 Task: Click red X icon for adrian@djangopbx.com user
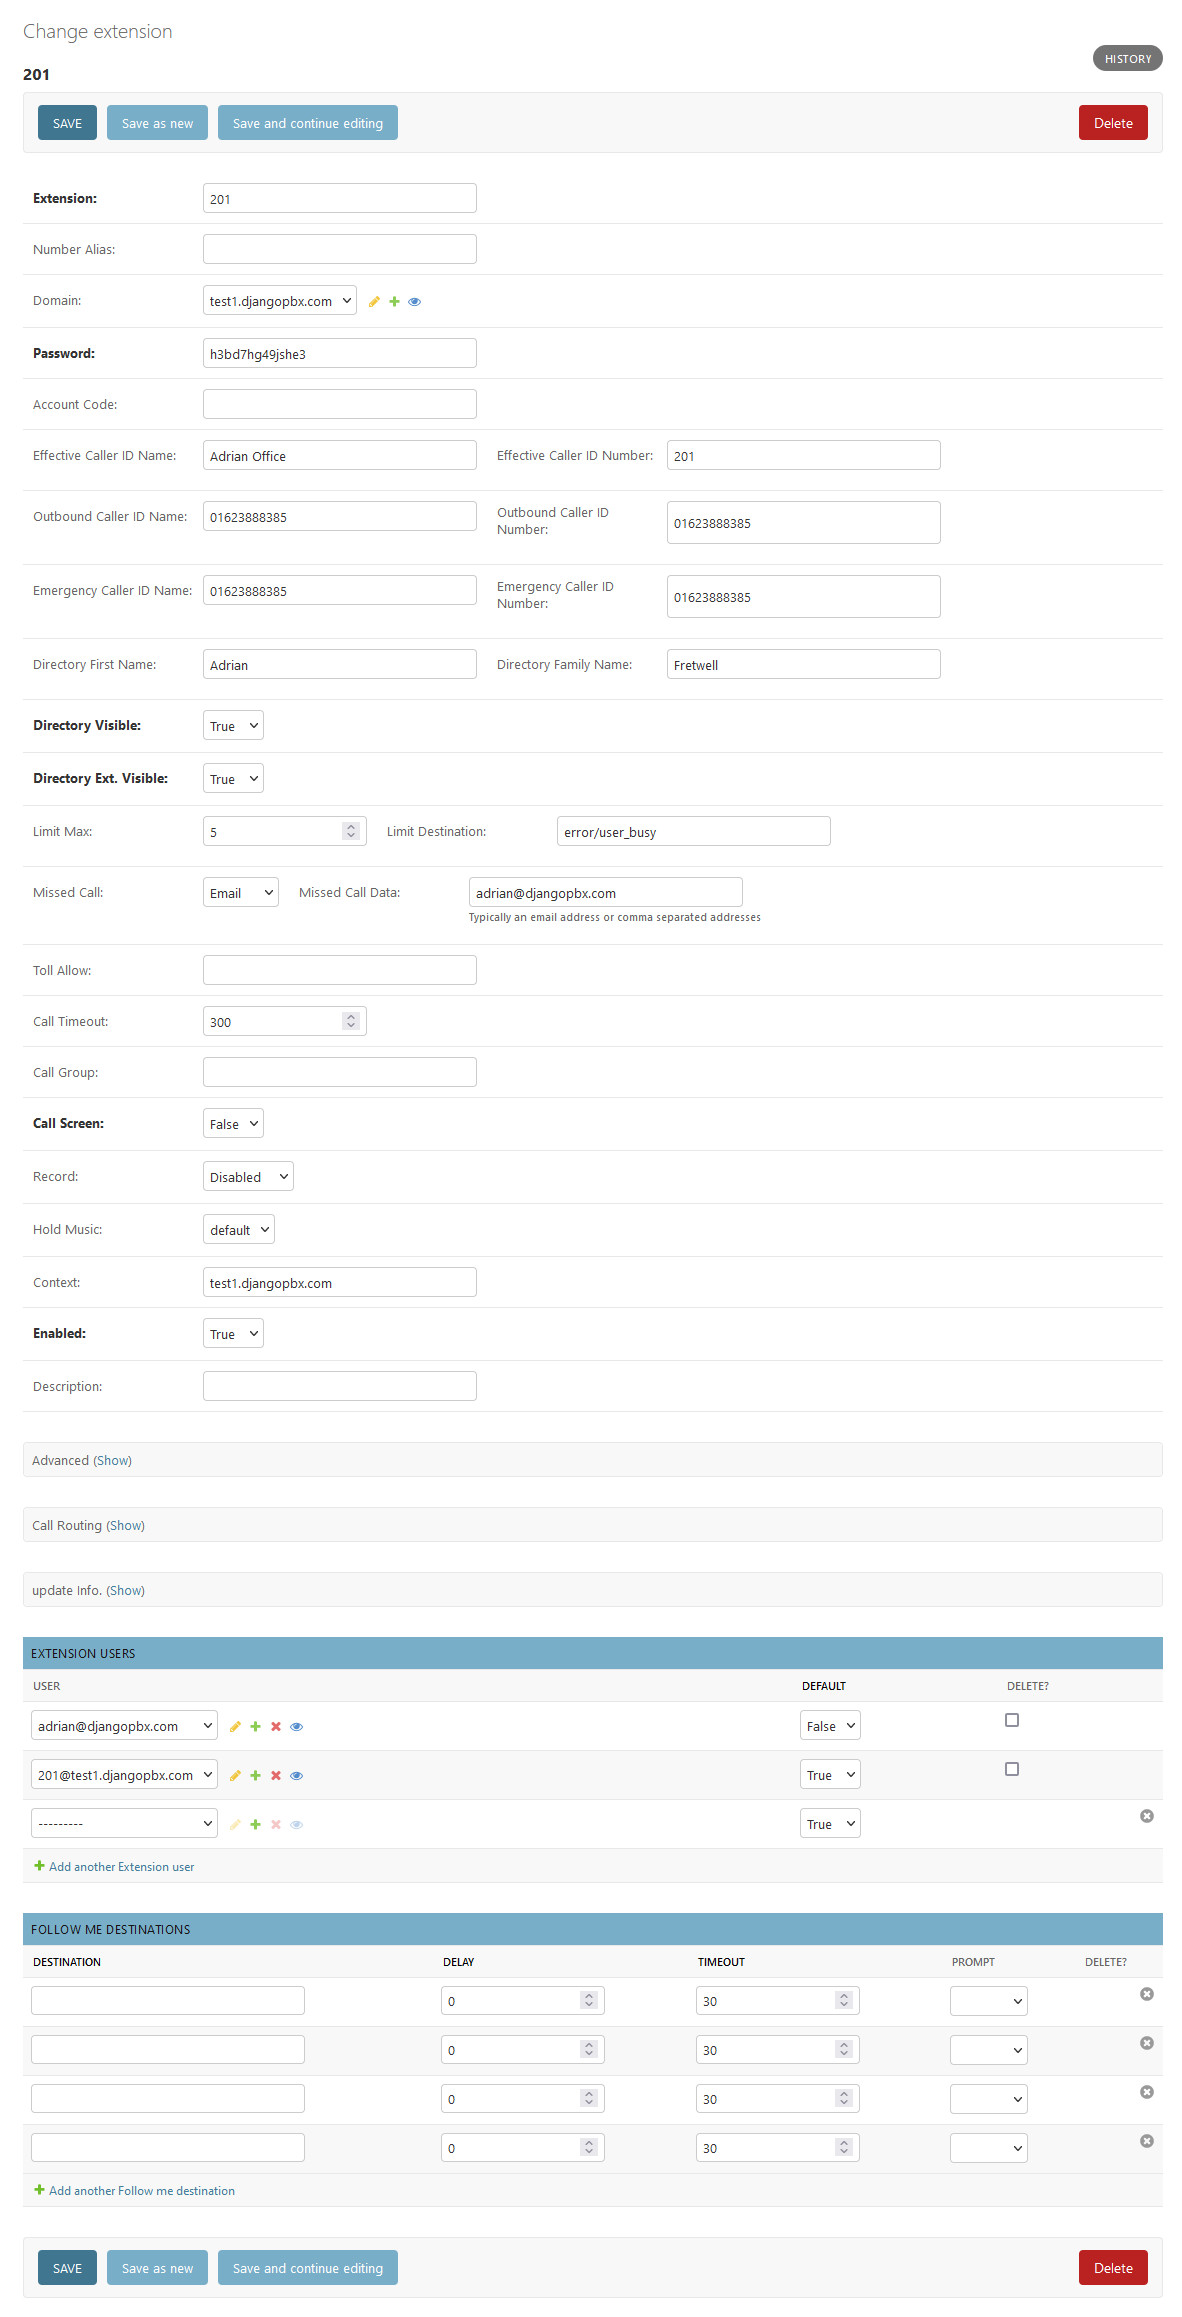point(276,1727)
